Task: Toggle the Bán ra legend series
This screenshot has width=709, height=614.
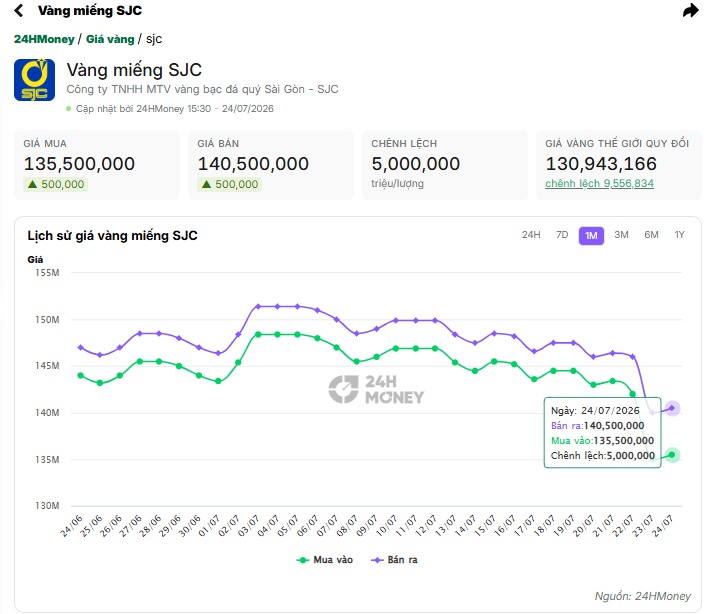Action: point(394,560)
